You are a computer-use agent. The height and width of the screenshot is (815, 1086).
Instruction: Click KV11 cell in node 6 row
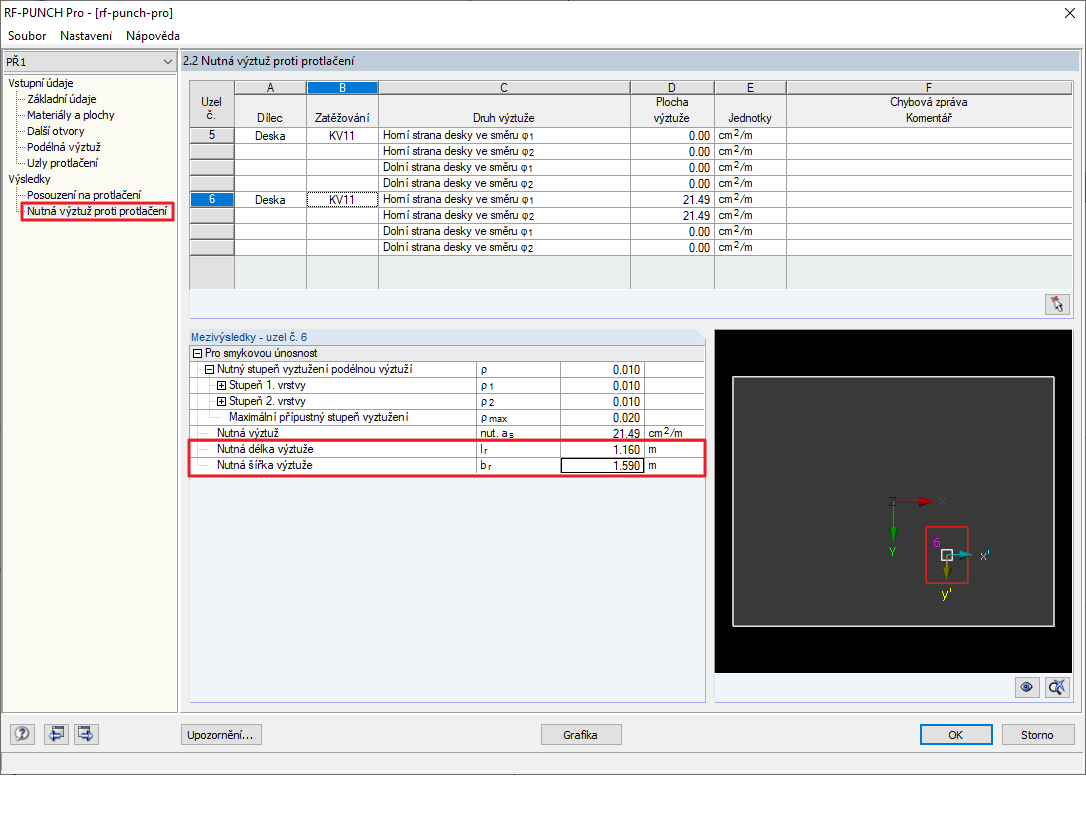[x=342, y=199]
